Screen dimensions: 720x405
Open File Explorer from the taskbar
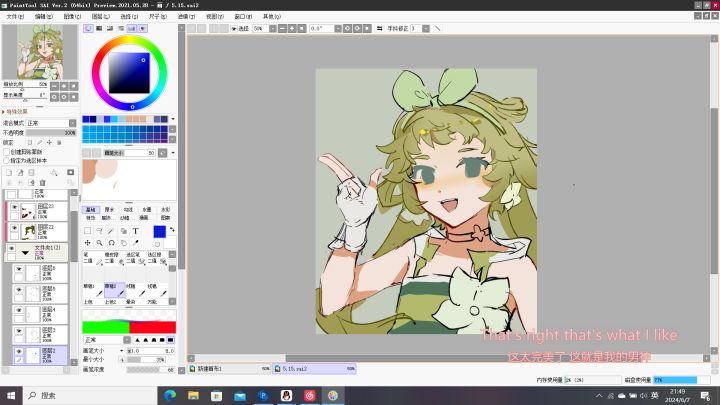point(193,395)
